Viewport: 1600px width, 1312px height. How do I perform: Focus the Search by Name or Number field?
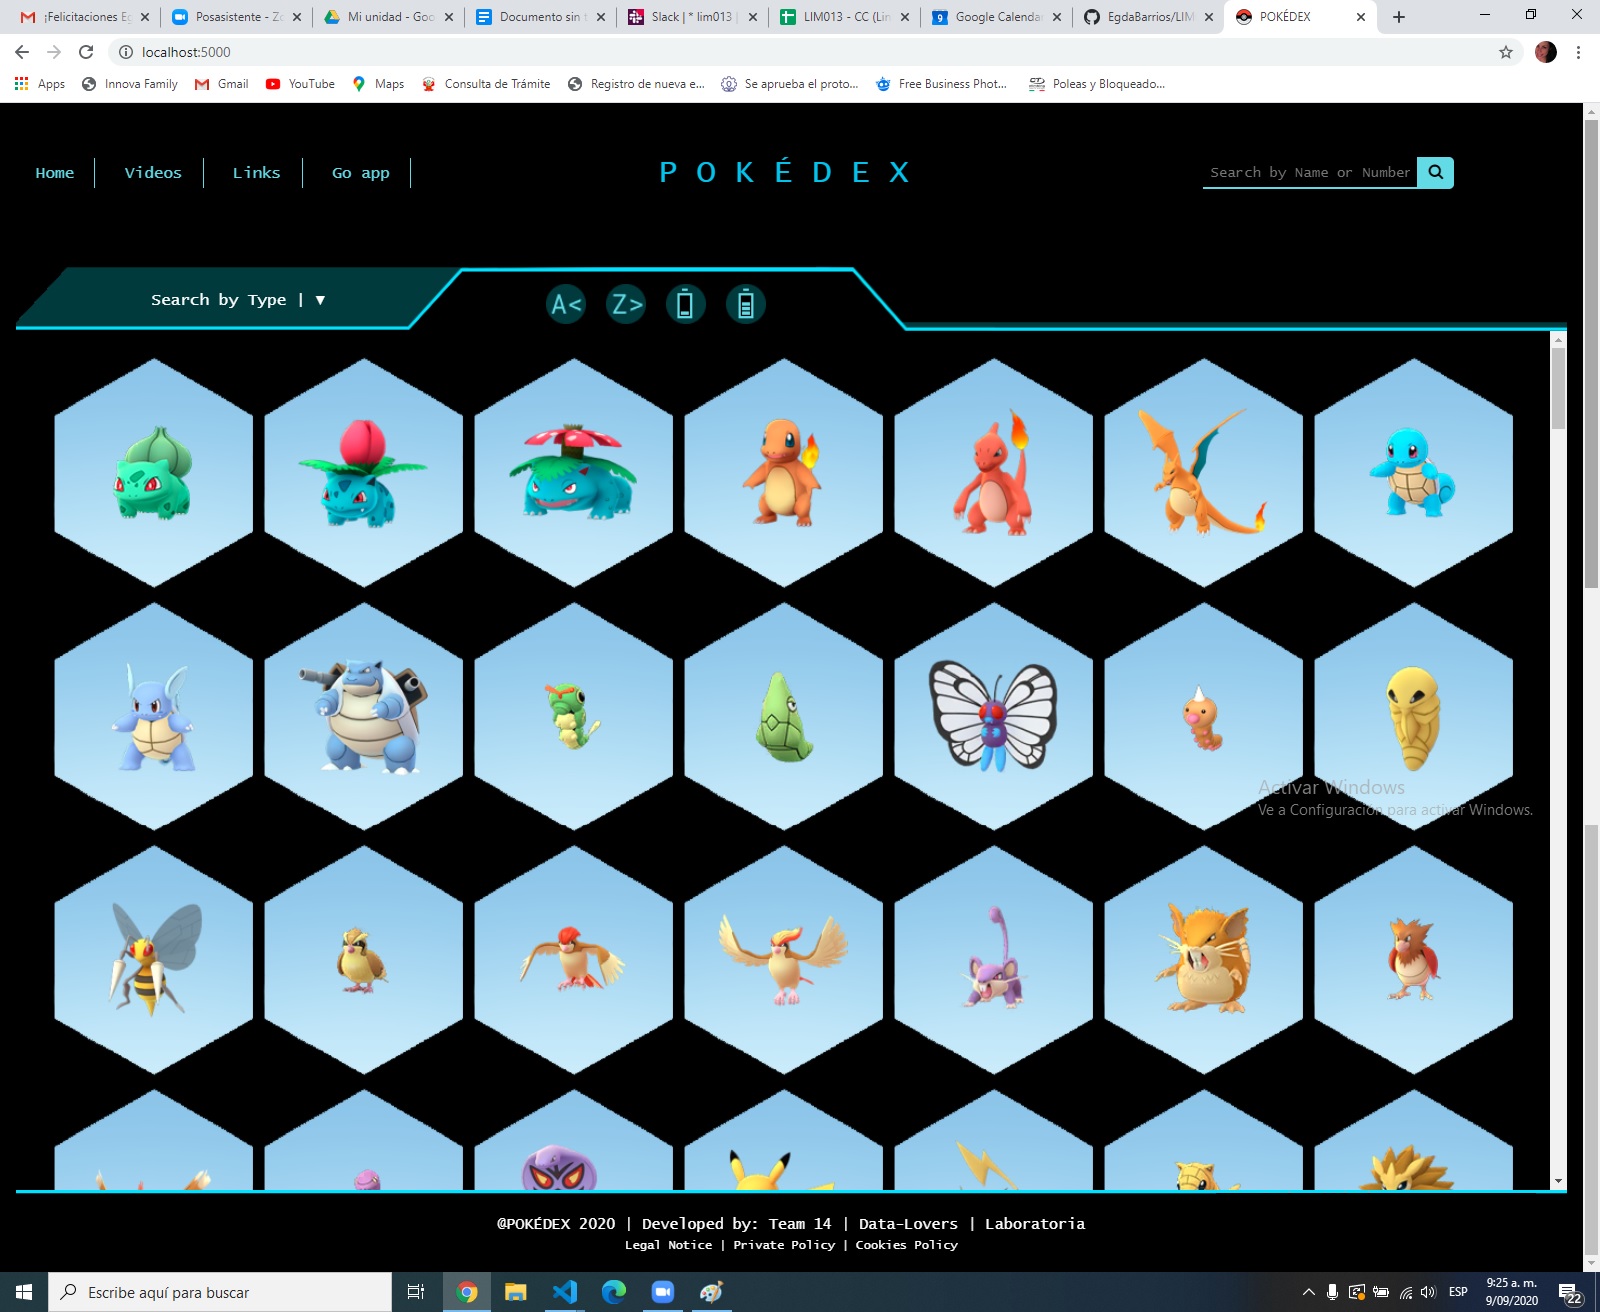pyautogui.click(x=1310, y=172)
